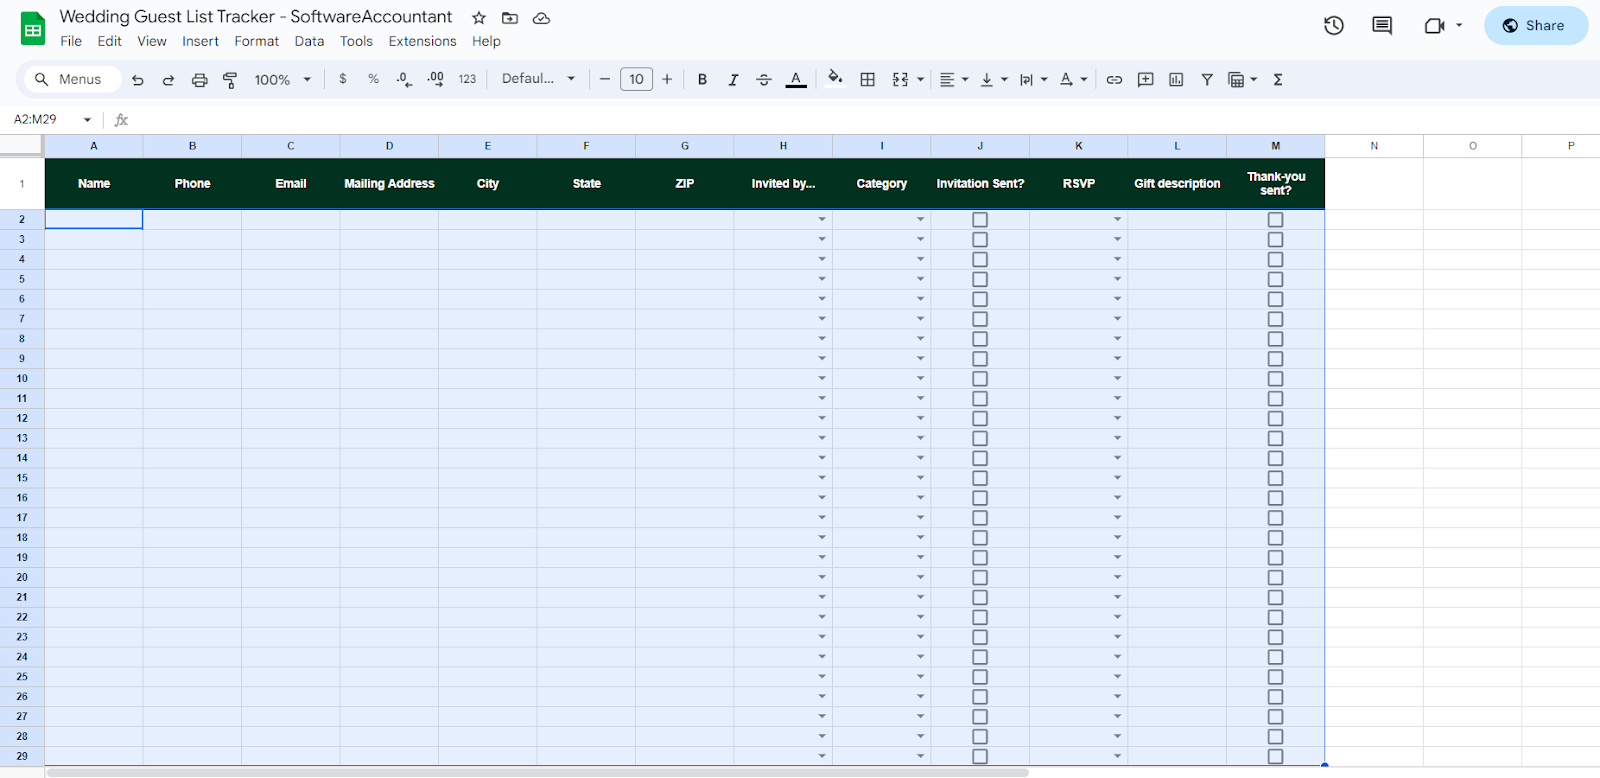Image resolution: width=1600 pixels, height=778 pixels.
Task: Open Category dropdown in row 16
Action: click(x=920, y=498)
